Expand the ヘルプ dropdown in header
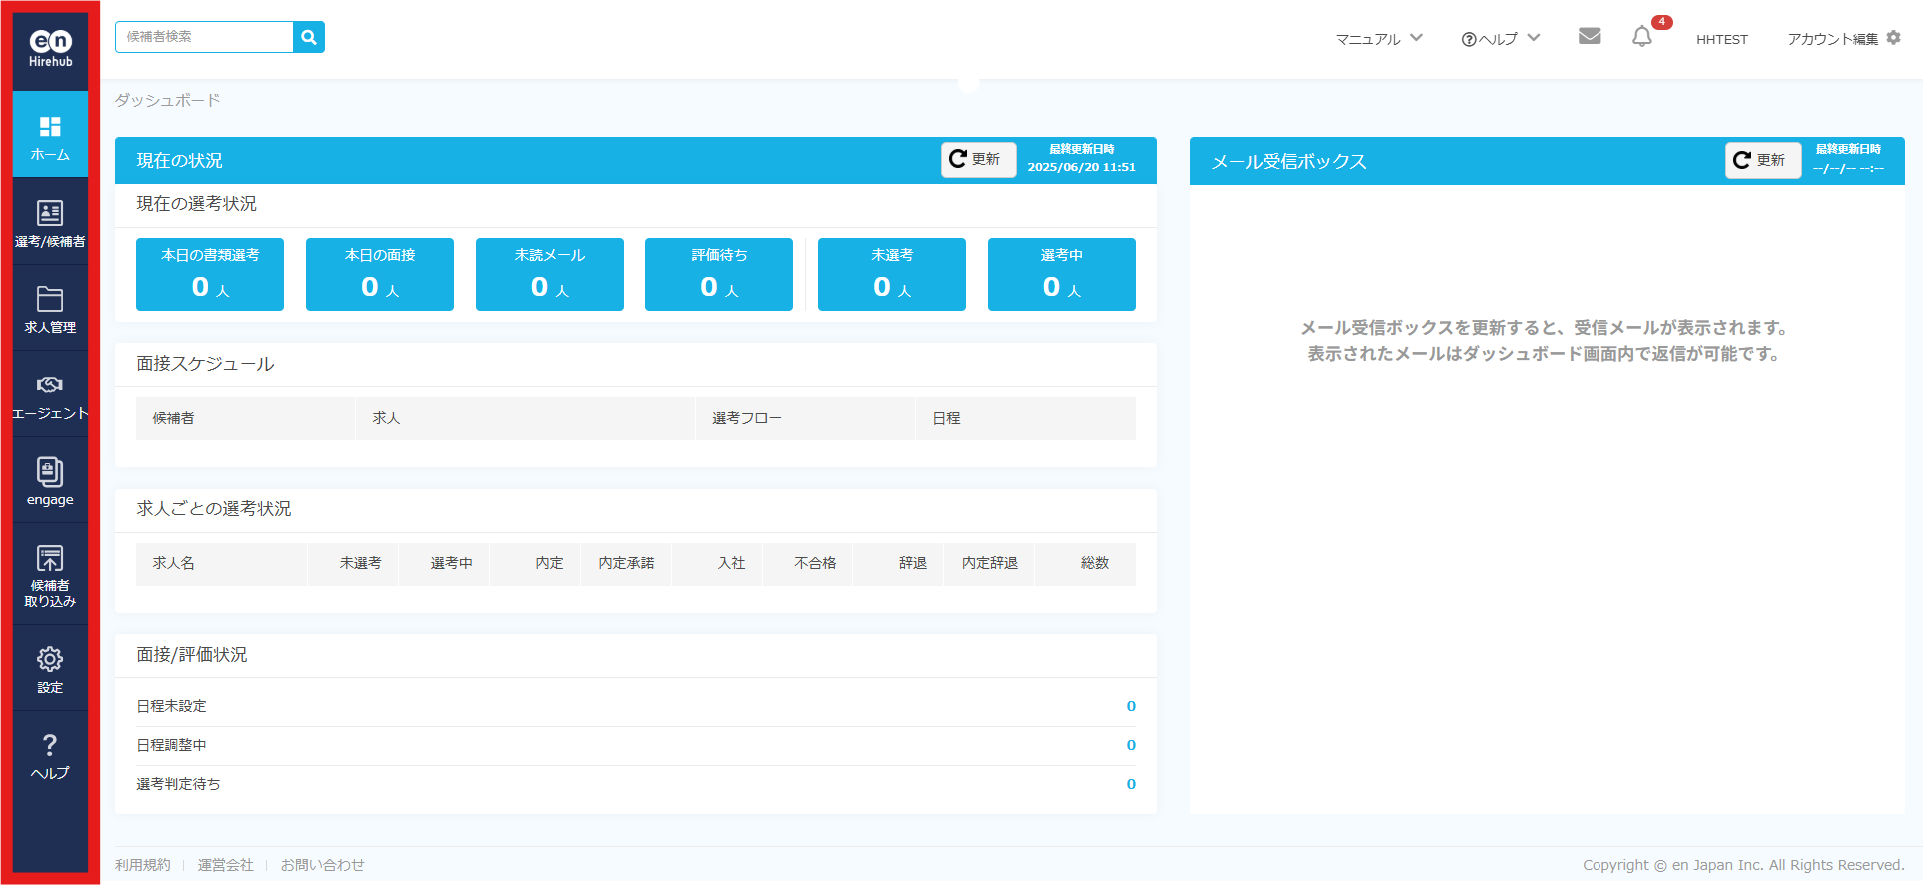The image size is (1923, 885). coord(1500,39)
